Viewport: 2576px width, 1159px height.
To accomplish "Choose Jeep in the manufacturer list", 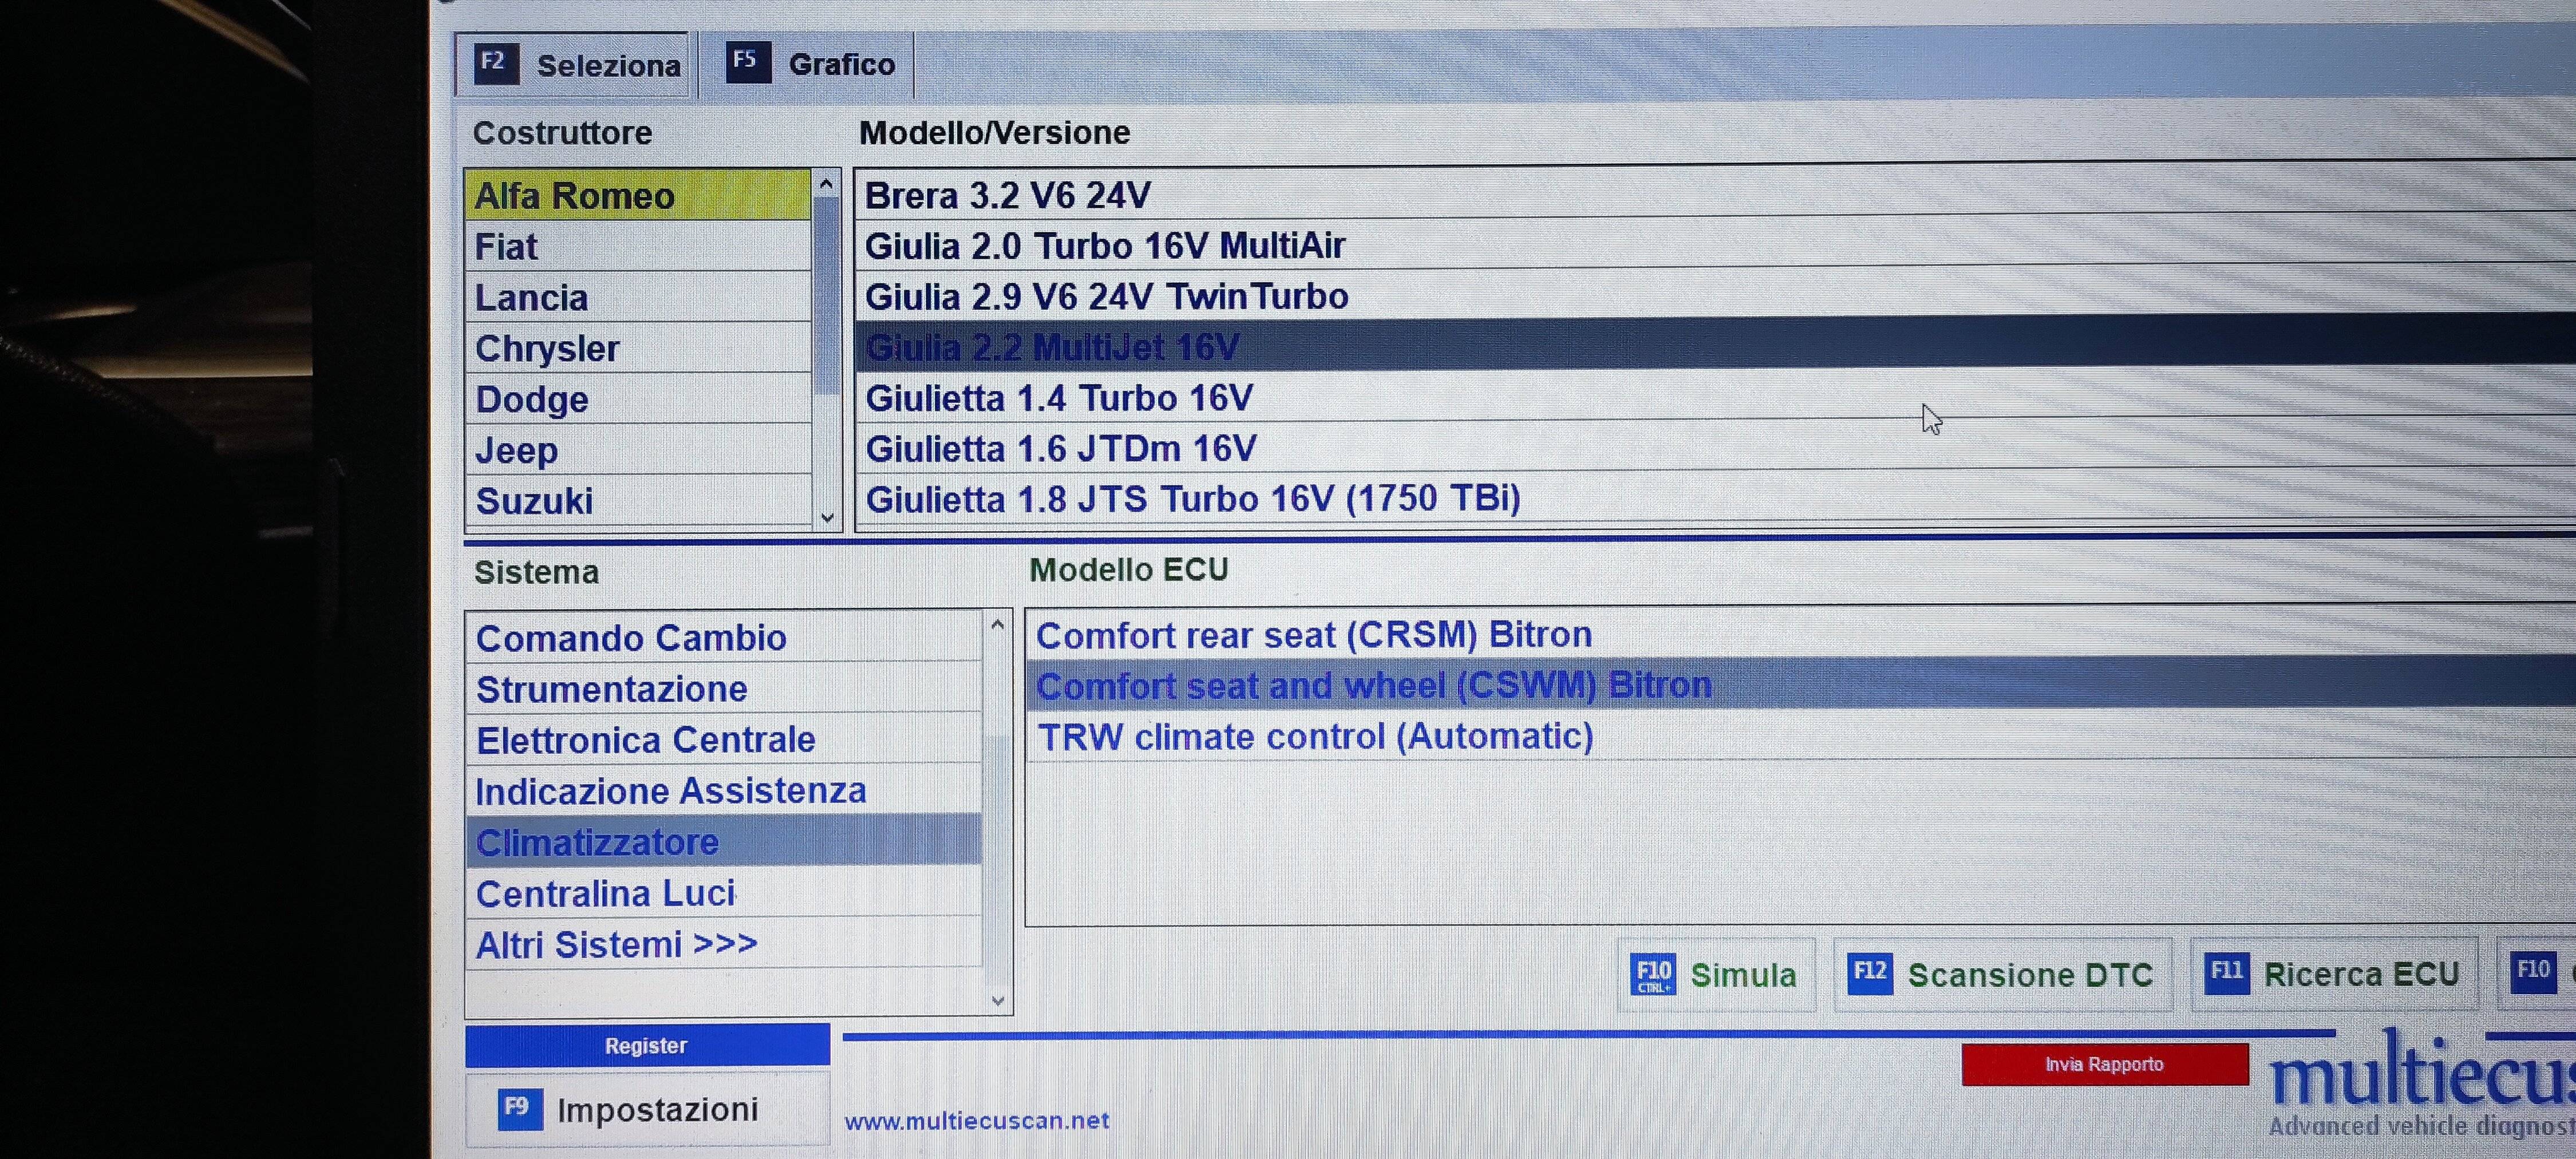I will pos(638,450).
